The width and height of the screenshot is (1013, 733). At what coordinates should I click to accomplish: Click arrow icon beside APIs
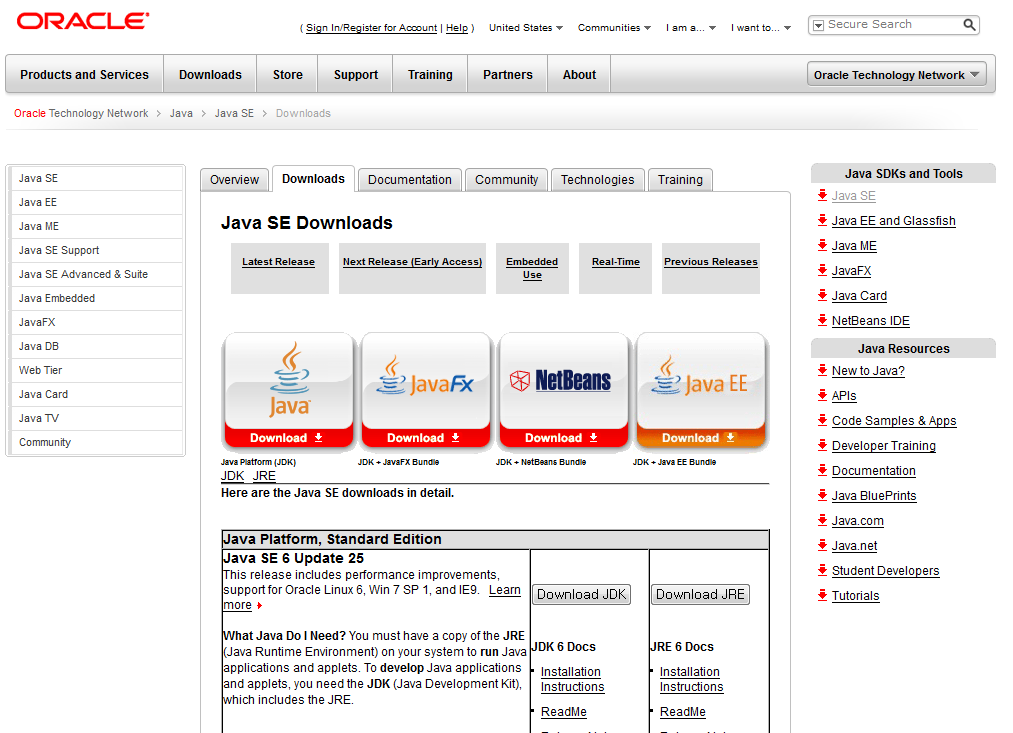(x=822, y=395)
